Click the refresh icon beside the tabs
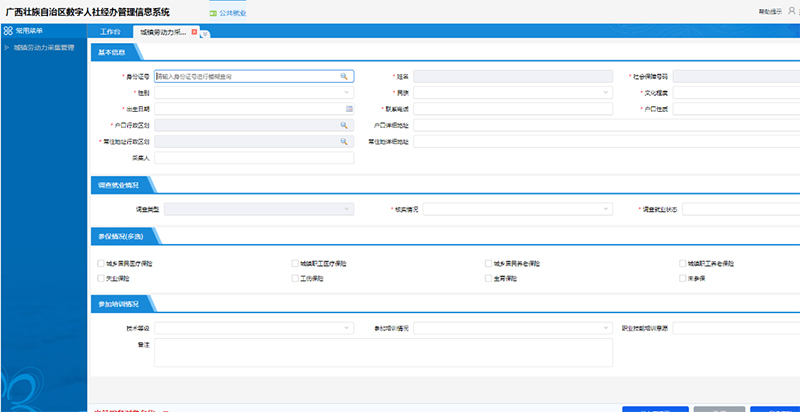800x412 pixels. [x=205, y=34]
